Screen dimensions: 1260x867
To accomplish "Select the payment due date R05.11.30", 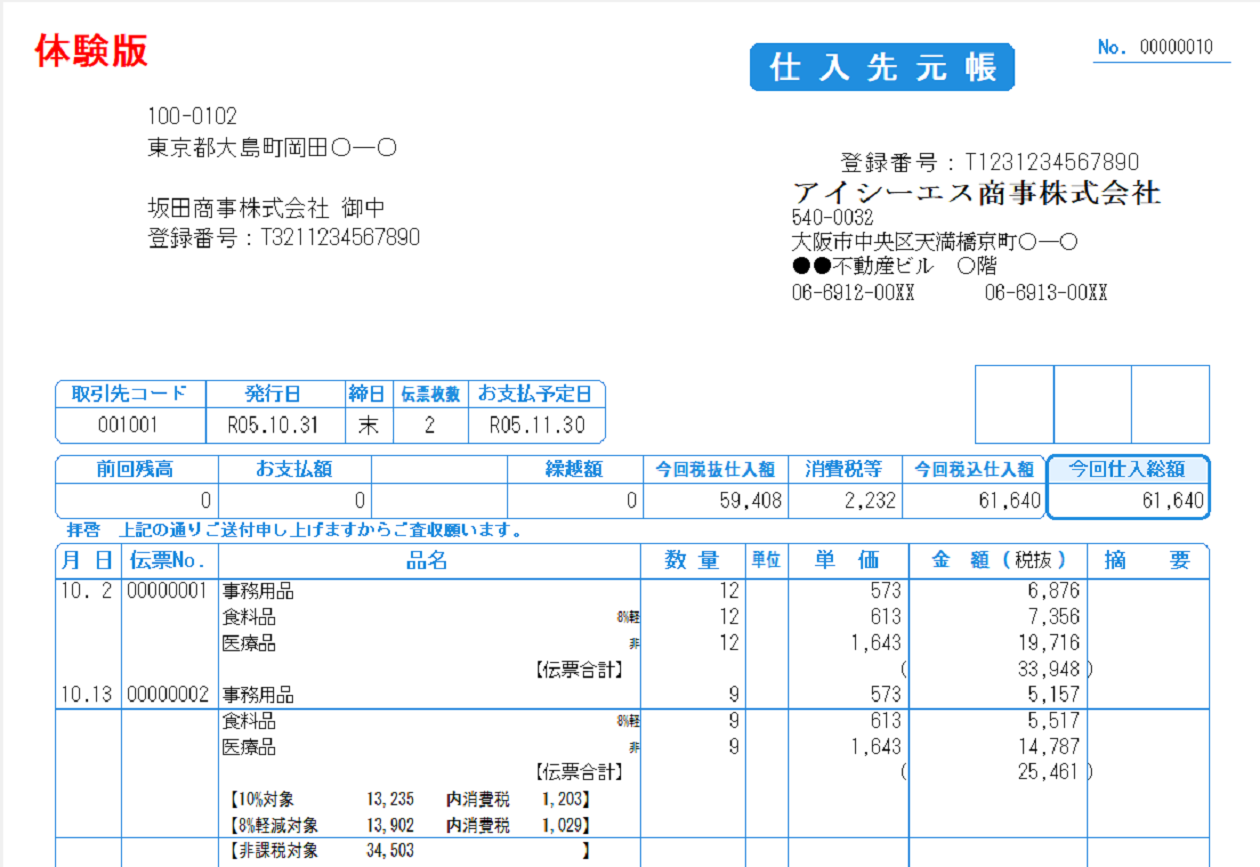I will click(x=537, y=425).
